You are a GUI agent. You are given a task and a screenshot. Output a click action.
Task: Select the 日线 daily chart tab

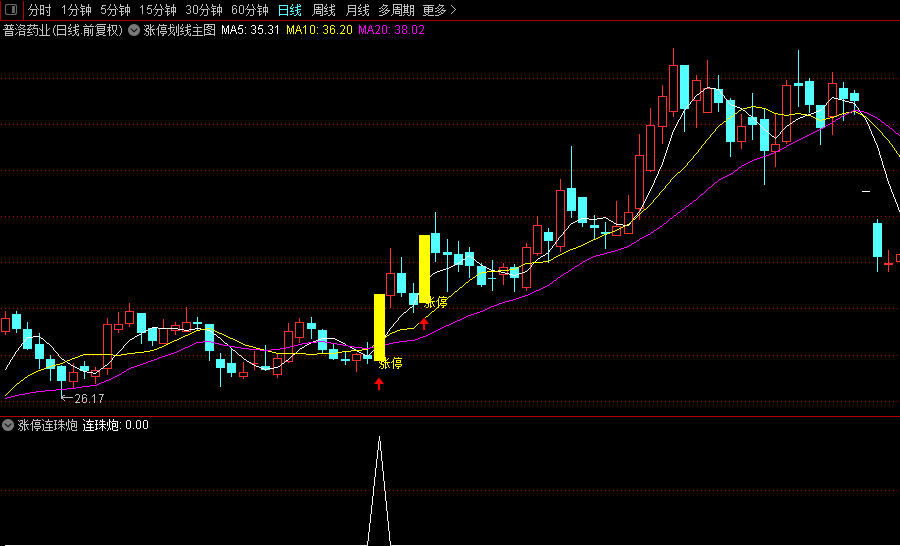pos(289,10)
